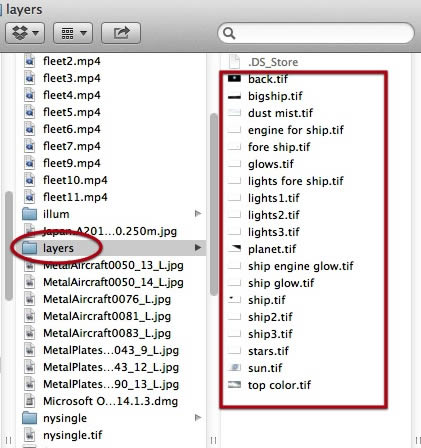Select MetalAircraft0050_13_L.jpg

click(x=113, y=265)
